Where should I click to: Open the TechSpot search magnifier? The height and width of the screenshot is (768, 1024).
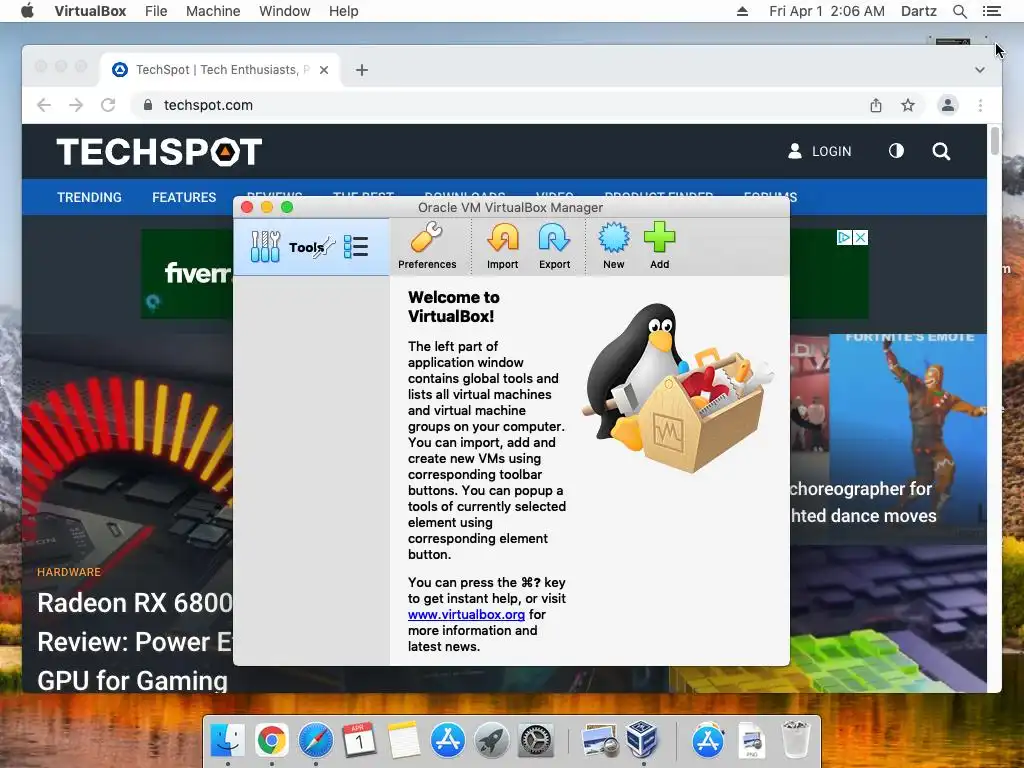pos(941,152)
